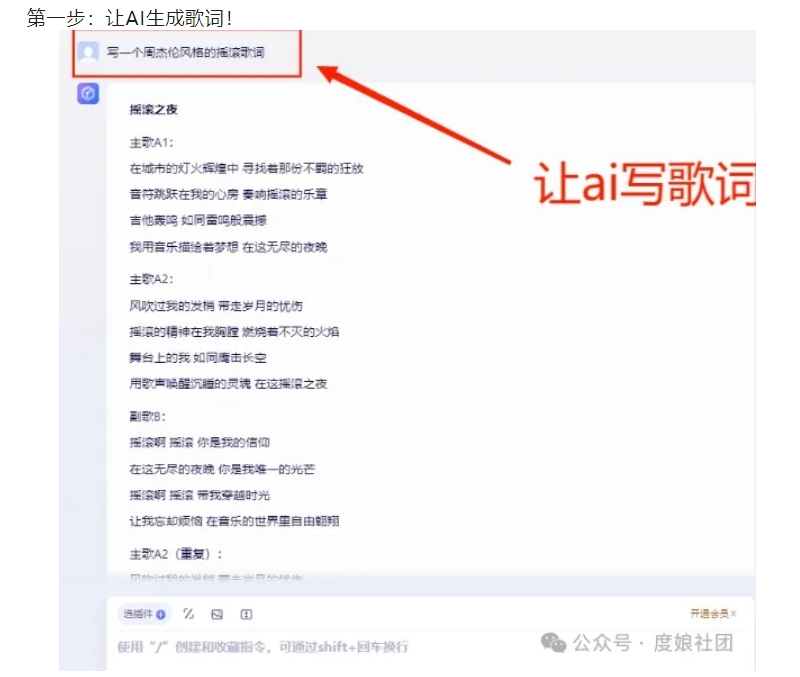Click the red 让ai写歌词 annotation text
This screenshot has width=800, height=677.
click(x=645, y=183)
